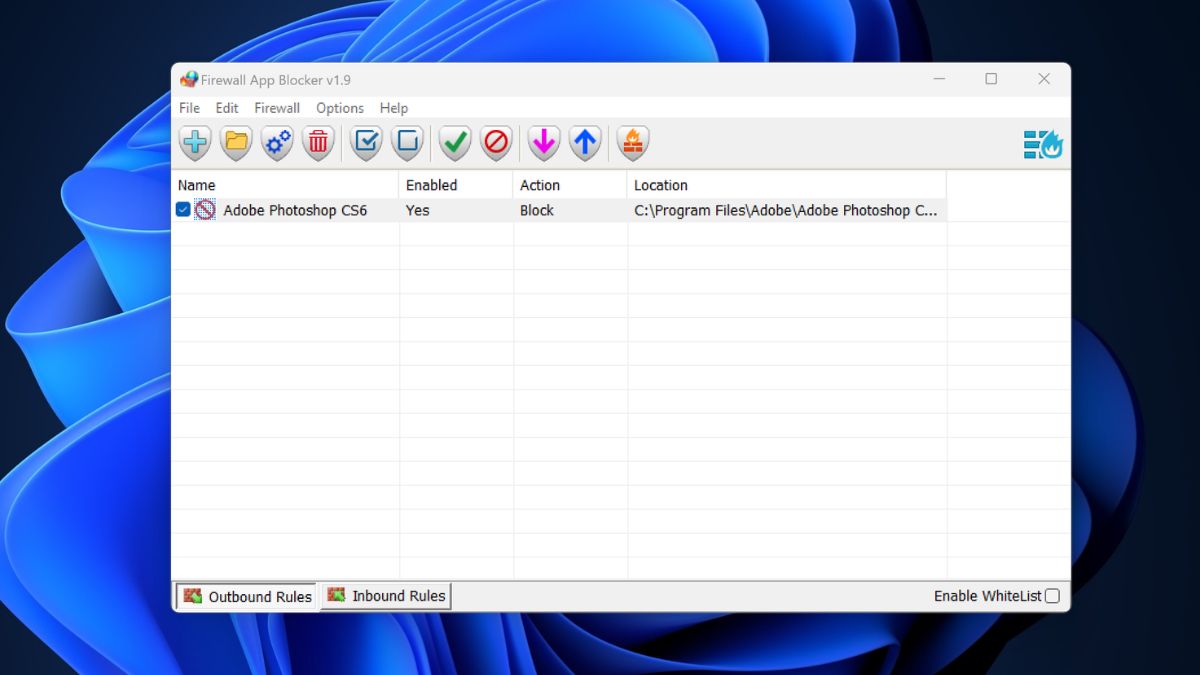Screen dimensions: 1200x675
Task: Open the Options menu
Action: pos(340,108)
